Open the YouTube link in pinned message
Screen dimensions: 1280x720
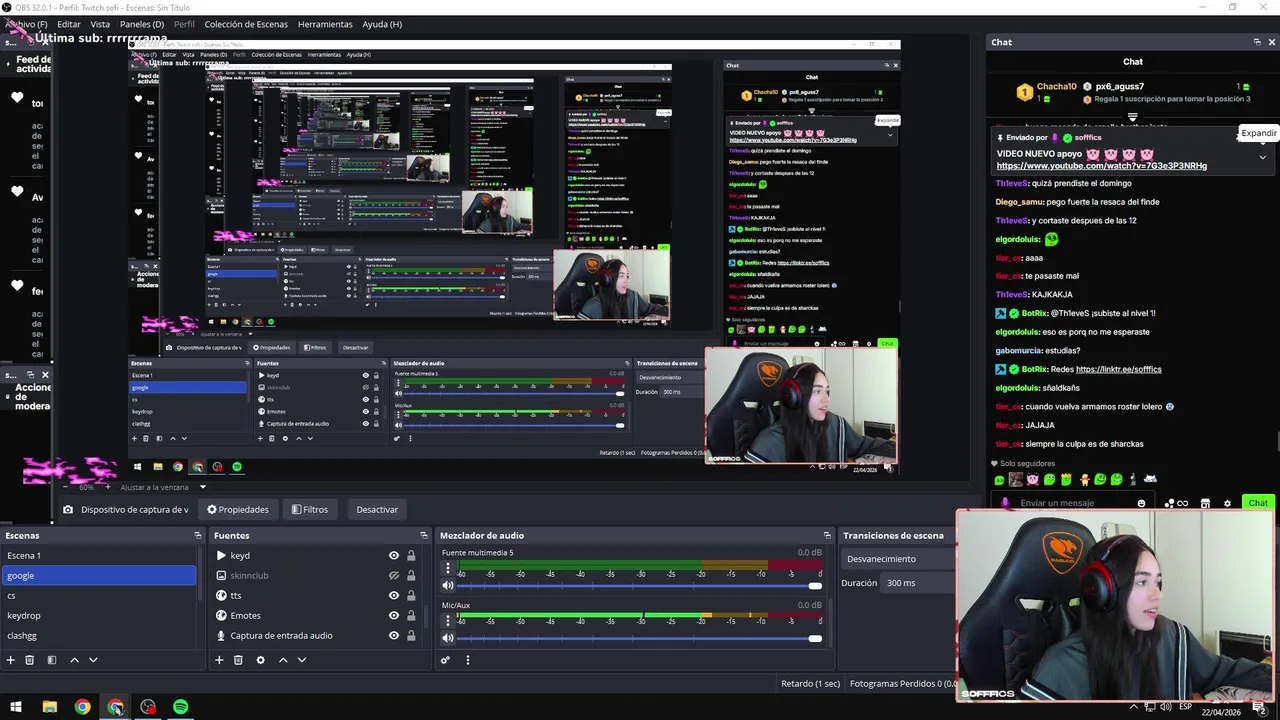(1101, 166)
